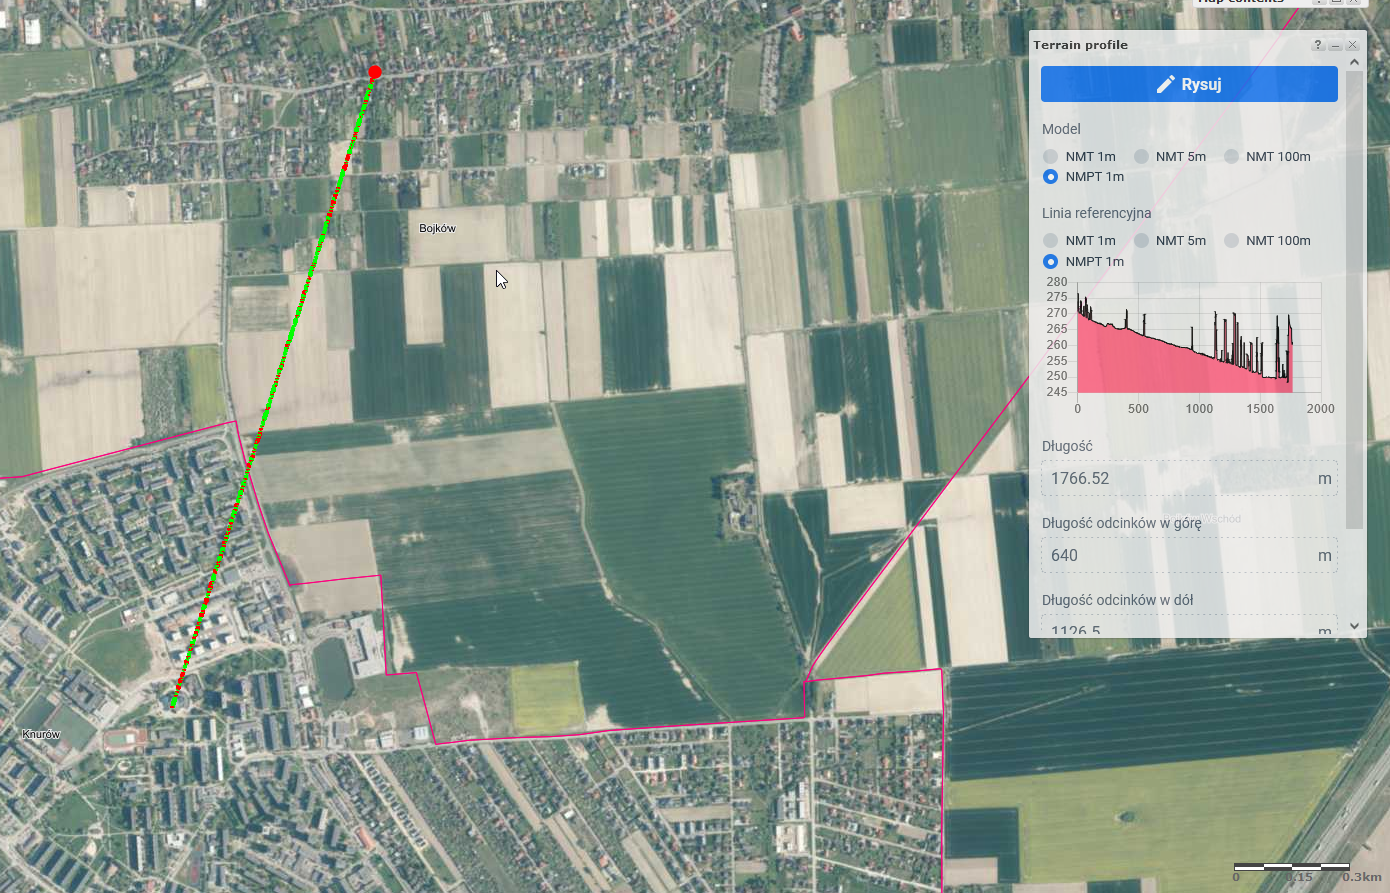
Task: Choose NMPT 1m under Linia referencyjna
Action: (1050, 261)
